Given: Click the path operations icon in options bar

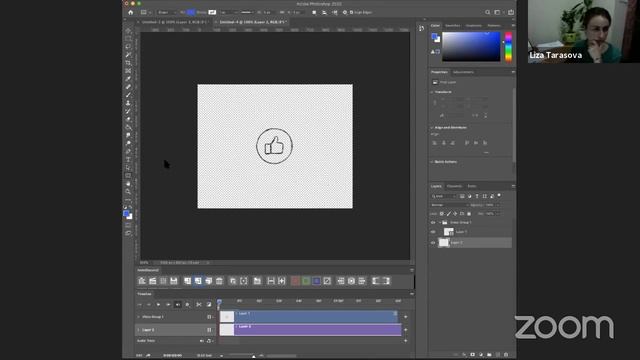Looking at the screenshot, I should (x=314, y=13).
